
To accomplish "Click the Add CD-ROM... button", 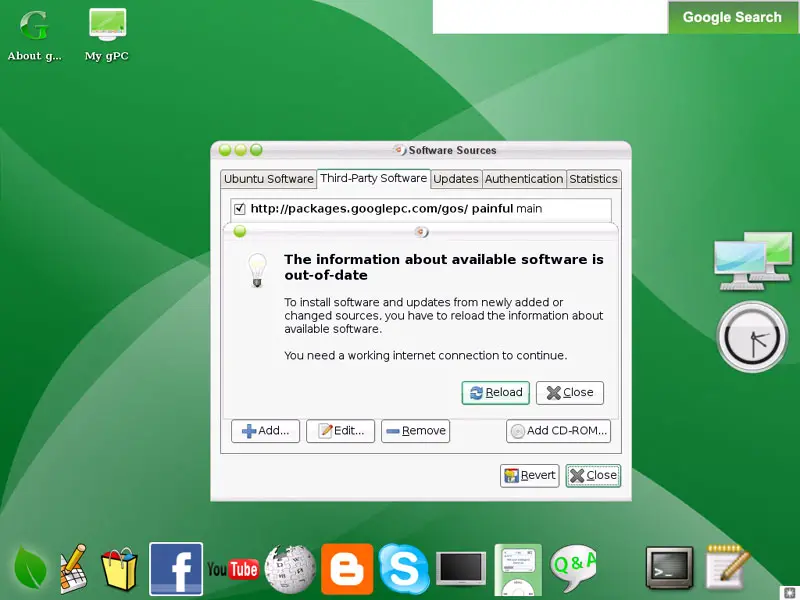I will click(x=559, y=431).
